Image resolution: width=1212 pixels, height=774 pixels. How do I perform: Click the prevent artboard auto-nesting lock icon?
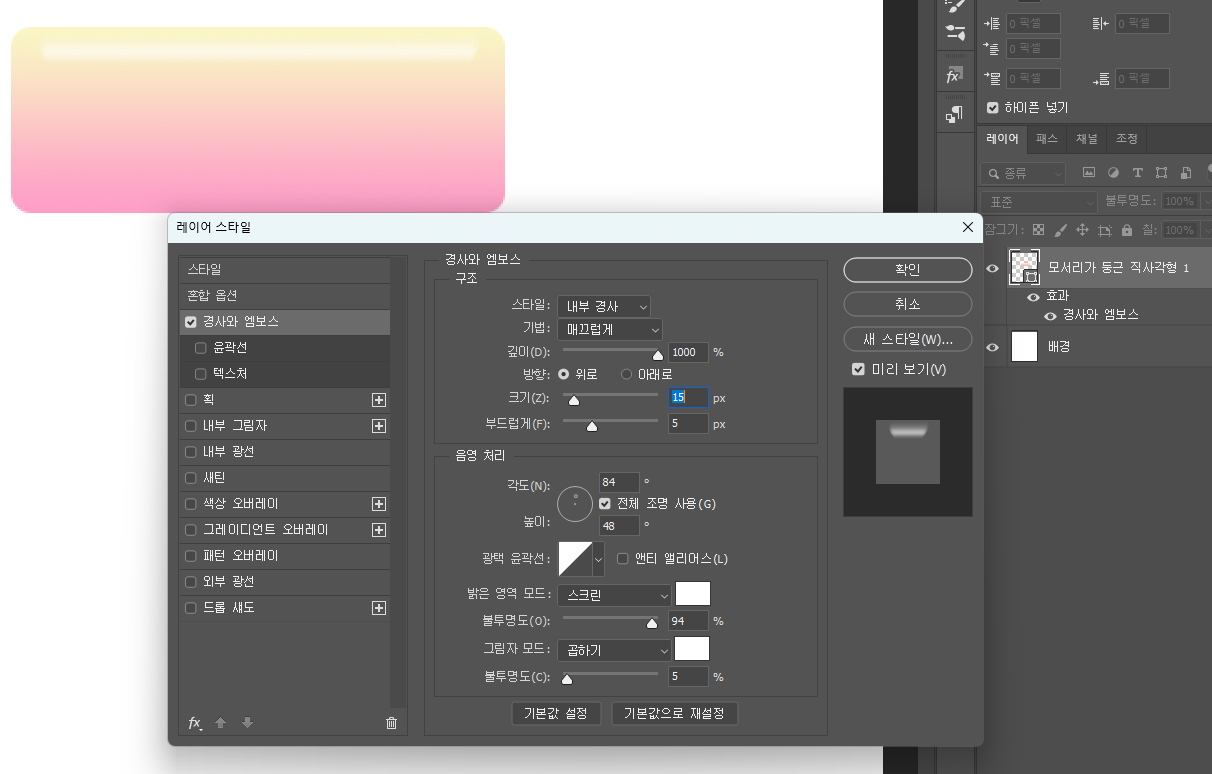click(1105, 230)
